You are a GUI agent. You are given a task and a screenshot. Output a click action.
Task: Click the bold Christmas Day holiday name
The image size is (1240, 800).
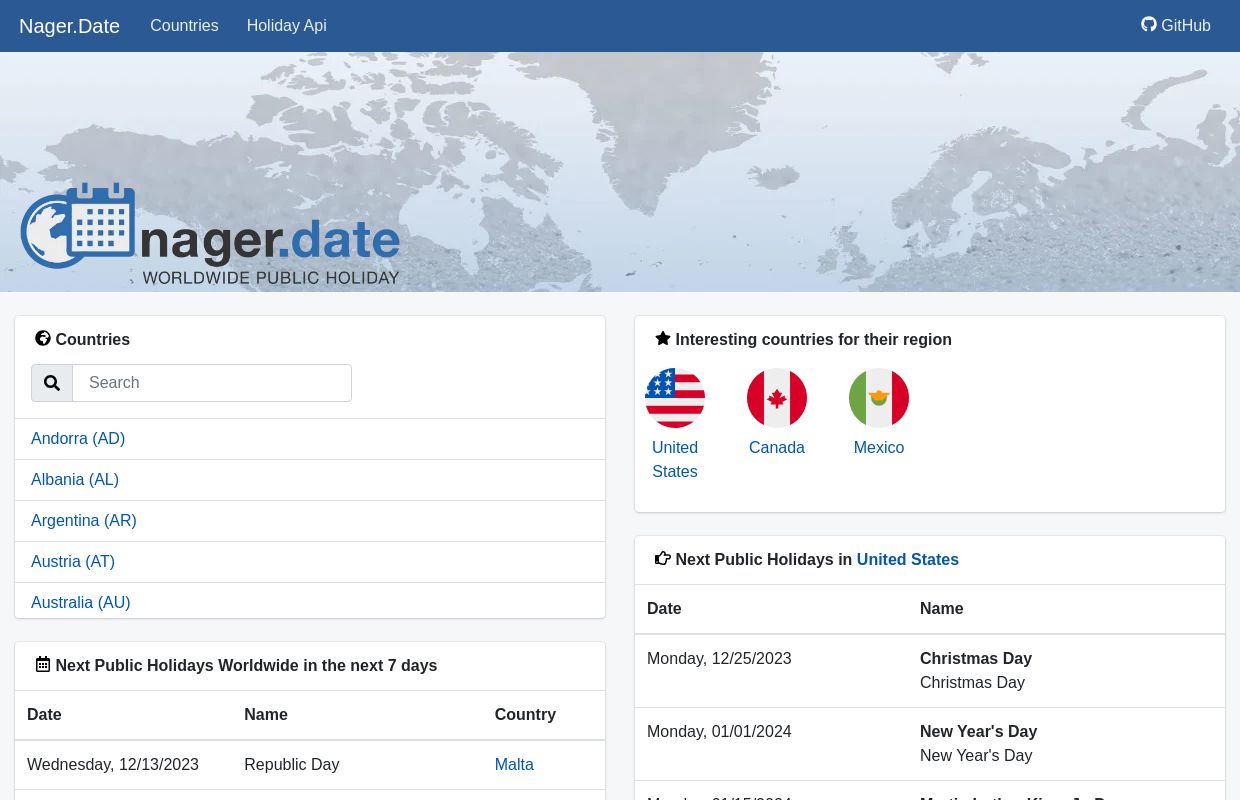(976, 659)
